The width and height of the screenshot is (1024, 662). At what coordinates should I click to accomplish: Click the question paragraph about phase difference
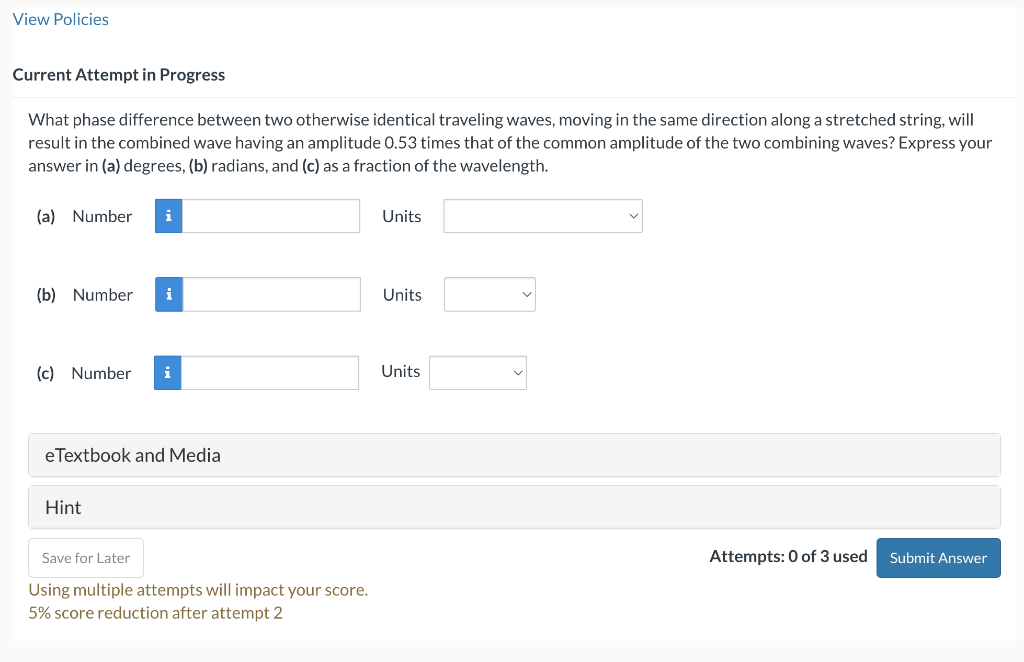[x=510, y=143]
